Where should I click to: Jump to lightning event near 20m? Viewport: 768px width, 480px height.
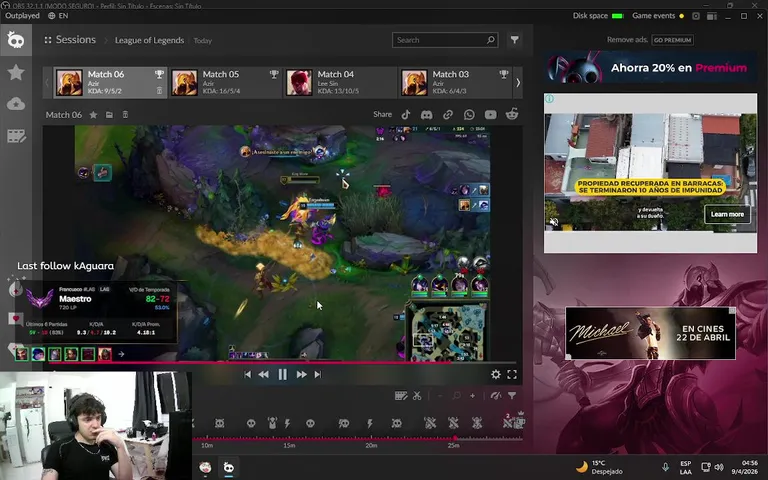[370, 423]
